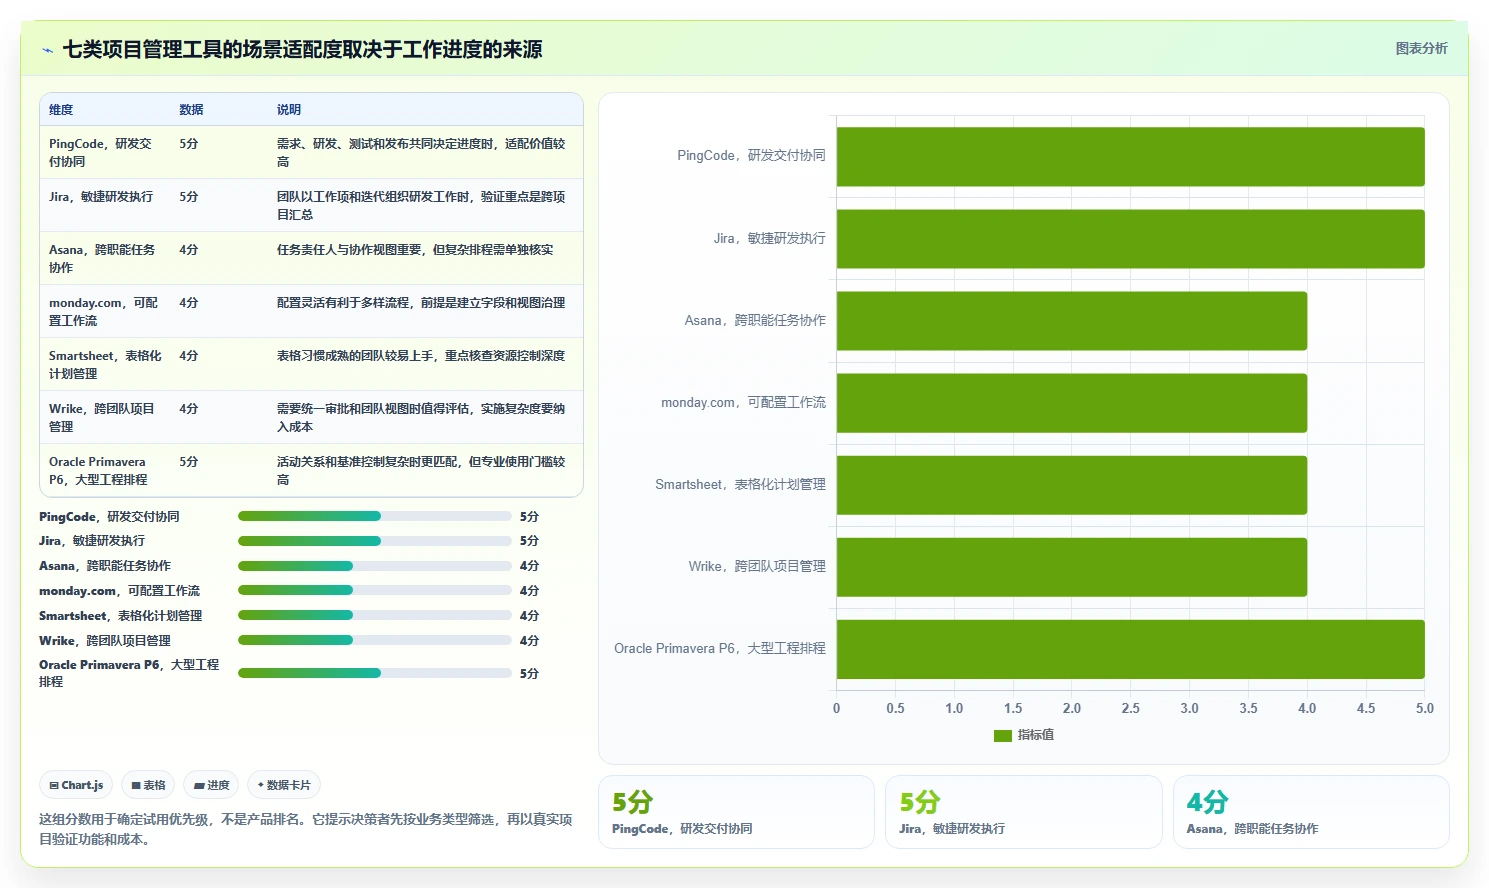1489x888 pixels.
Task: Click the Smartsheet chart bar
Action: pos(1072,485)
